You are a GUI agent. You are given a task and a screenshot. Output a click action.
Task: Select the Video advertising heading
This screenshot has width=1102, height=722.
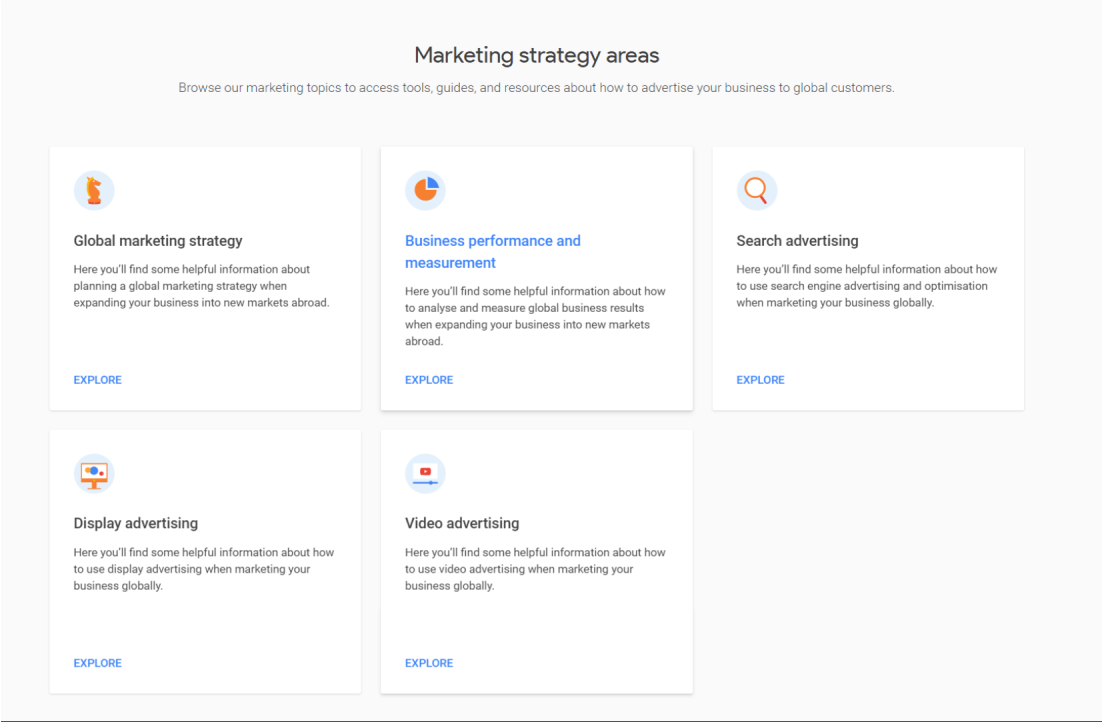click(462, 523)
